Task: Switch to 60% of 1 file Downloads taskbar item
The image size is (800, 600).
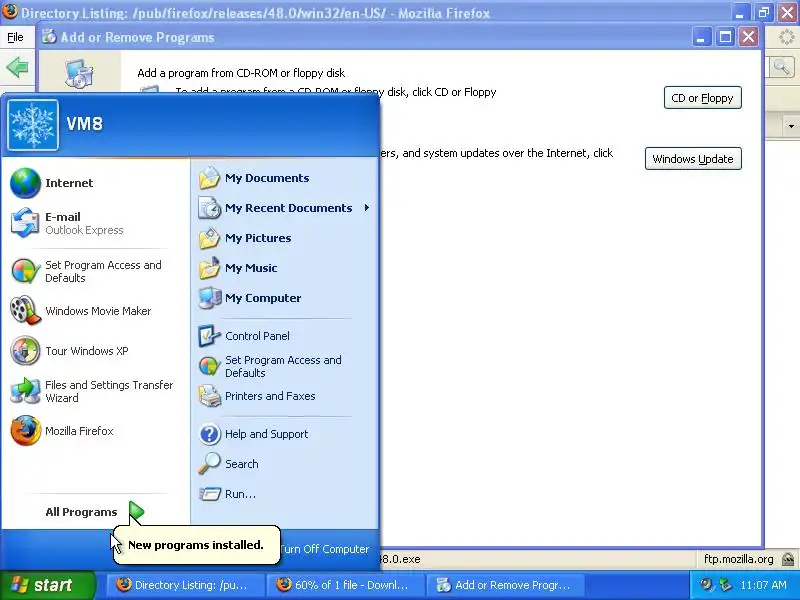Action: (345, 585)
